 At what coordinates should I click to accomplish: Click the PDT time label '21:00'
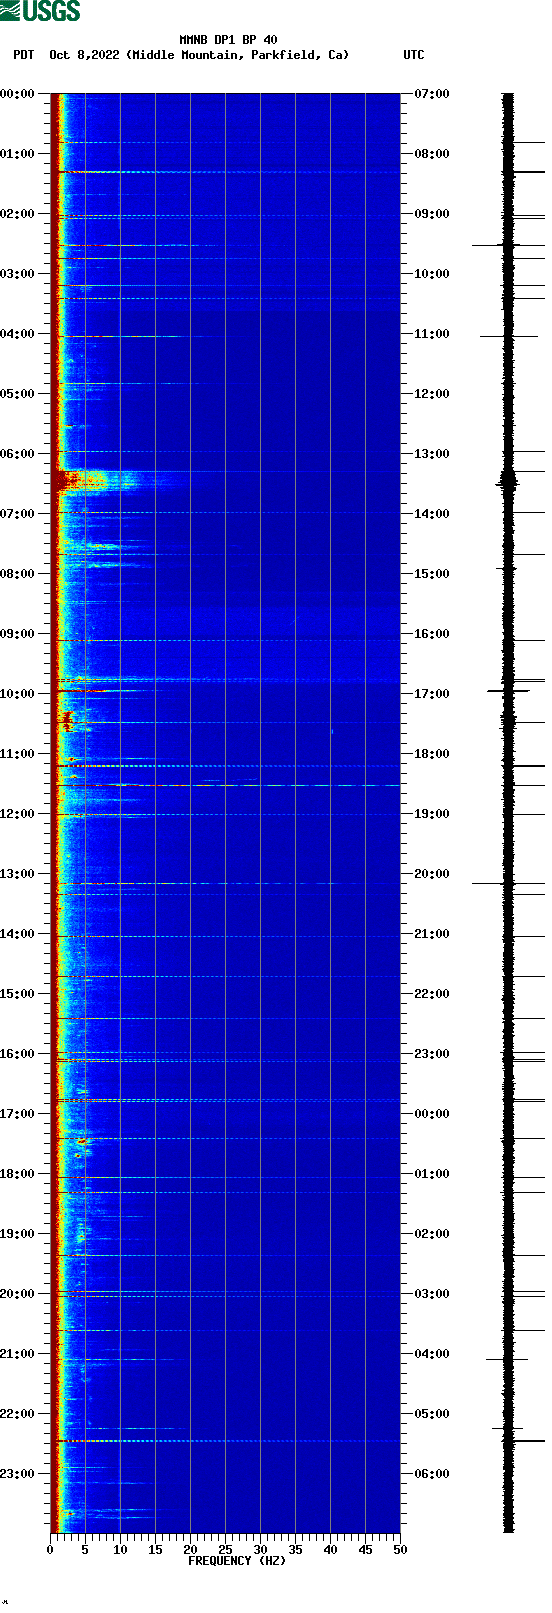click(x=18, y=1354)
